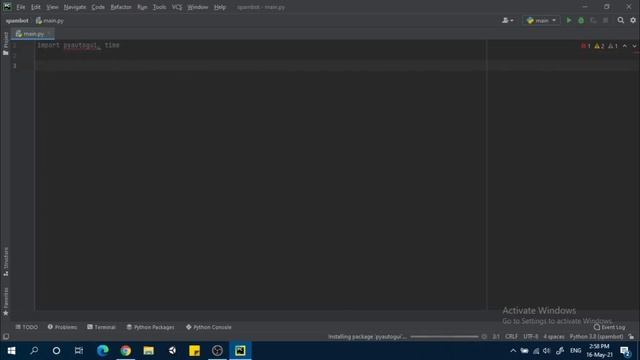Open Windows Start menu
640x360 pixels.
coord(11,351)
